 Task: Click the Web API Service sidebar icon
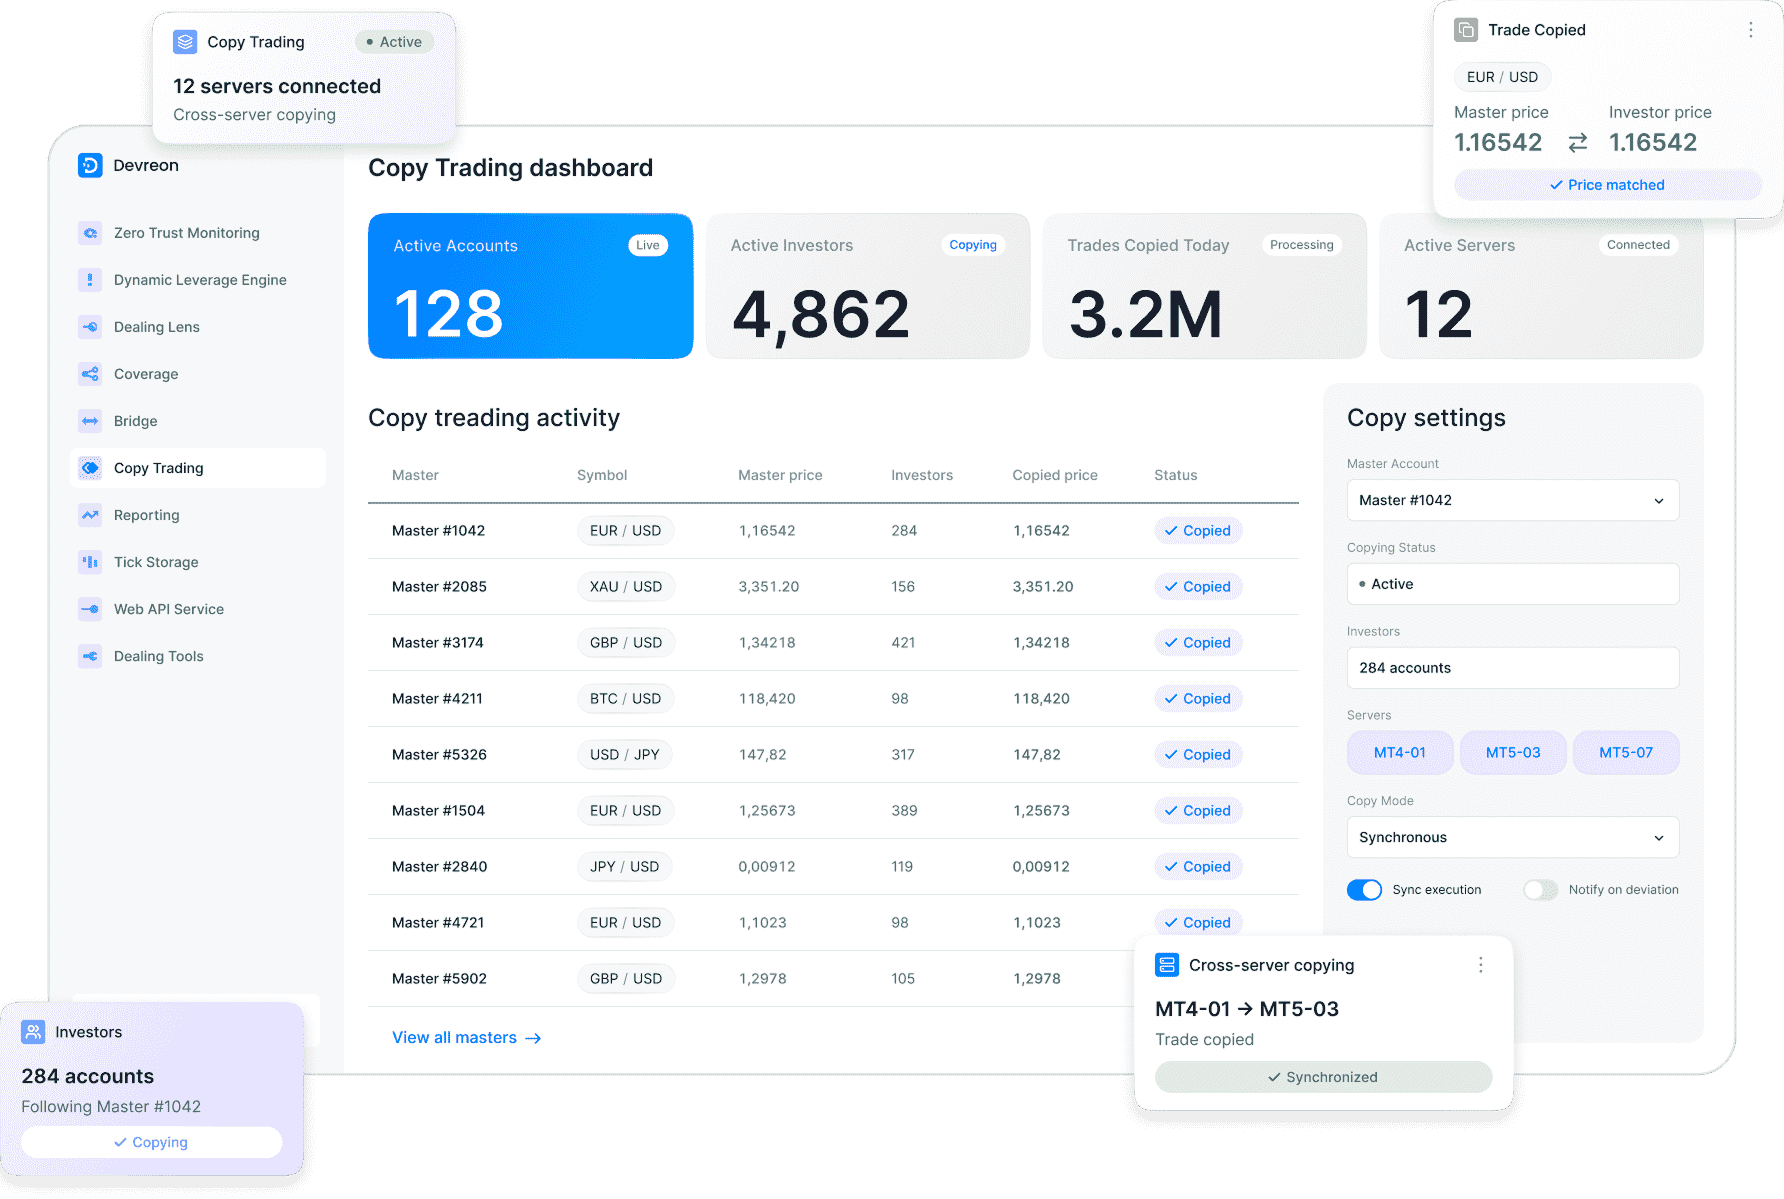pos(90,609)
